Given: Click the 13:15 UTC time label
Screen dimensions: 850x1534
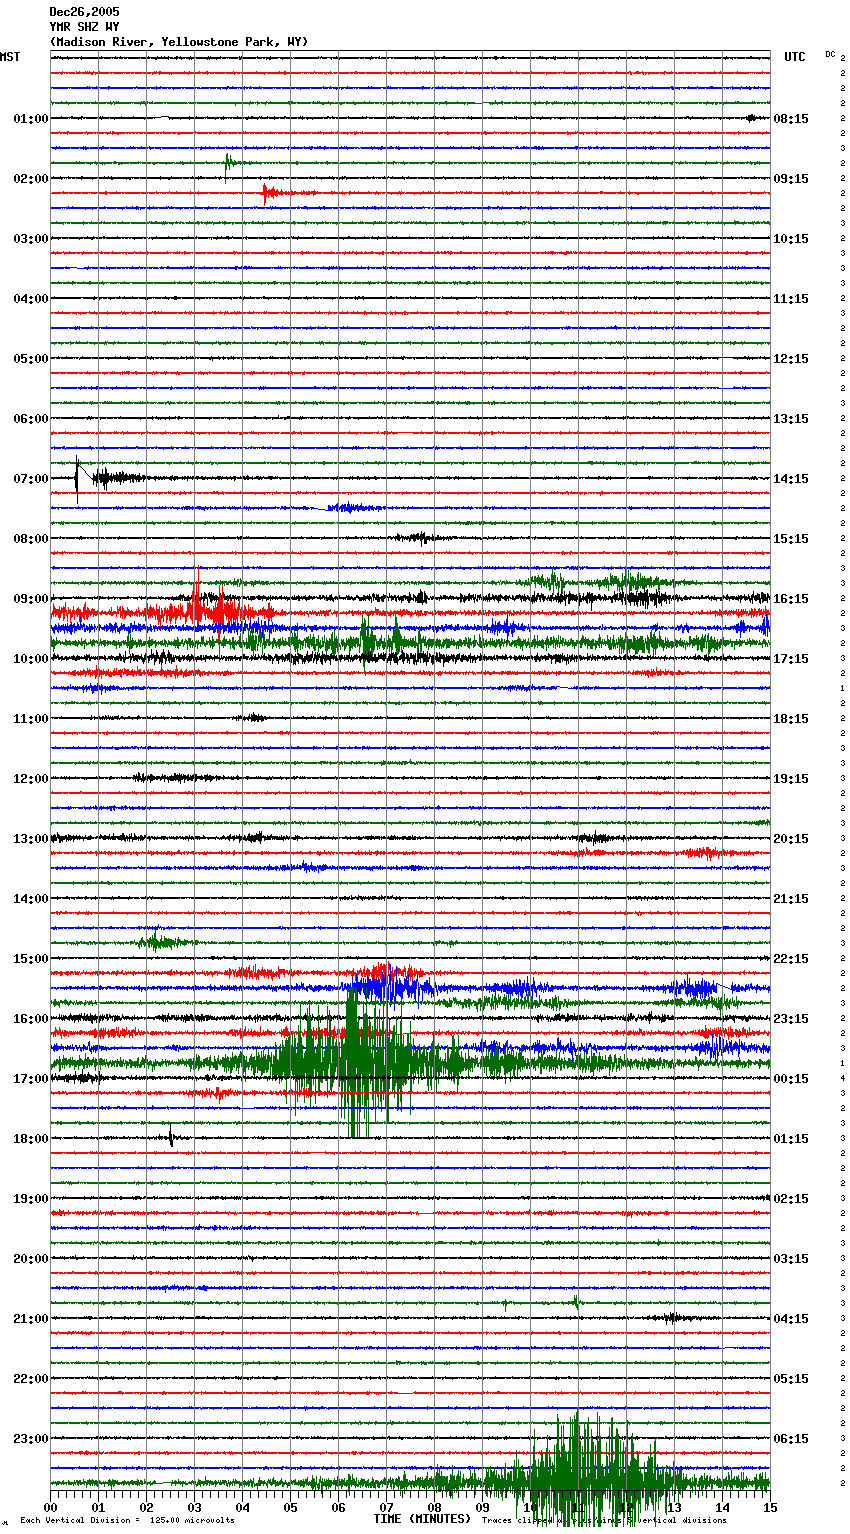Looking at the screenshot, I should [791, 419].
